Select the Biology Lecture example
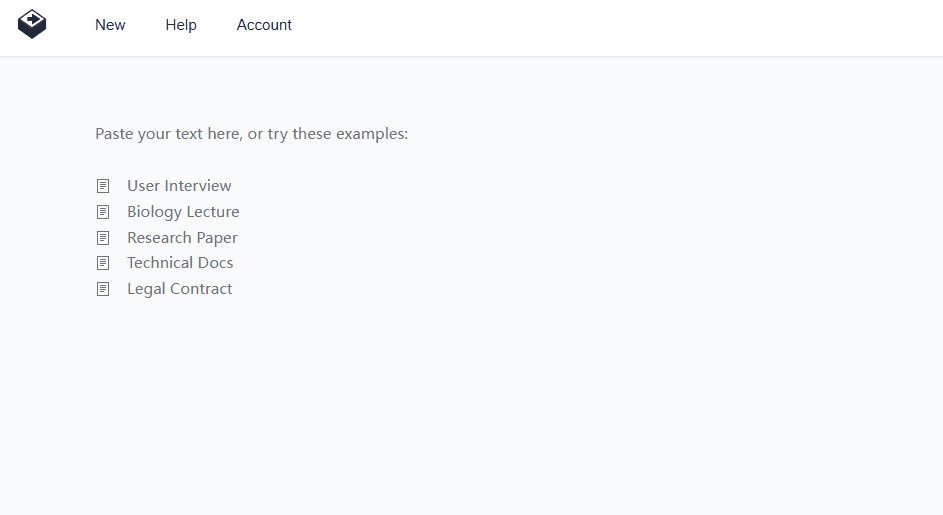 point(183,212)
